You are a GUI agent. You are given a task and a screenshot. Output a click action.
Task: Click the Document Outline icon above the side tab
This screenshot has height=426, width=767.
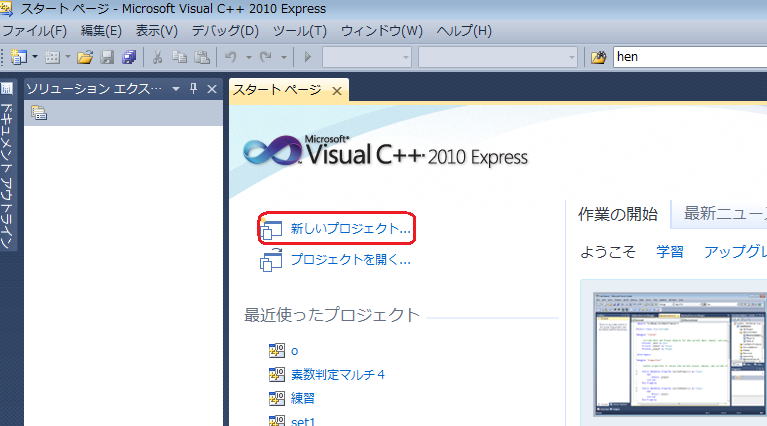tap(7, 89)
